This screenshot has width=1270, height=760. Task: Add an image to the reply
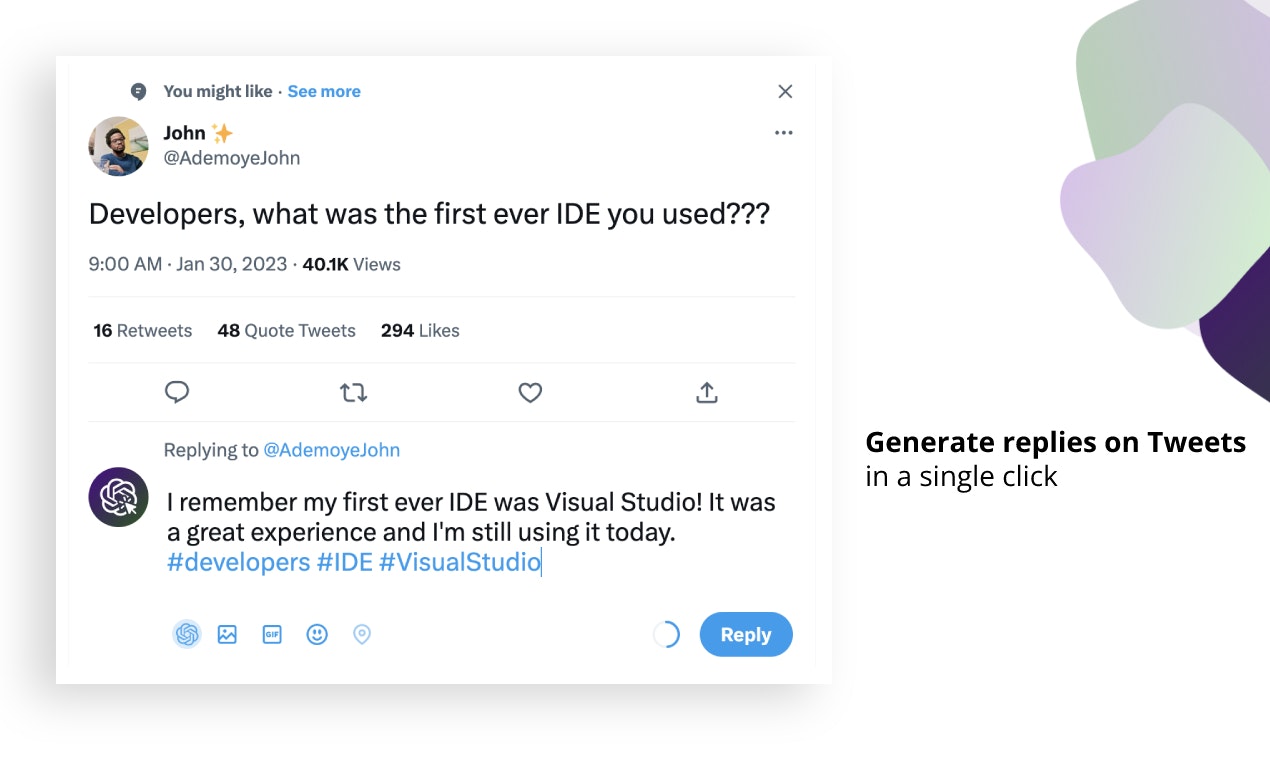click(227, 634)
